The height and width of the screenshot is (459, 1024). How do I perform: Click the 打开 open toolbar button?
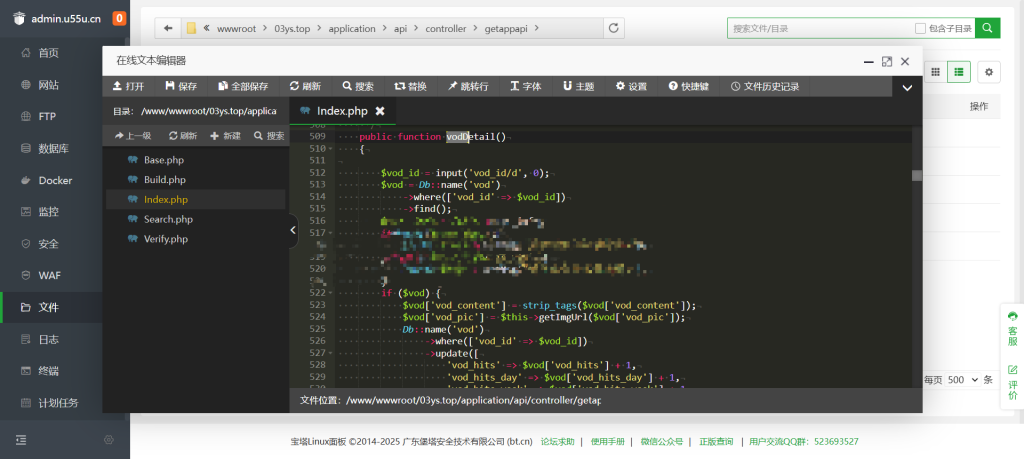pyautogui.click(x=129, y=86)
